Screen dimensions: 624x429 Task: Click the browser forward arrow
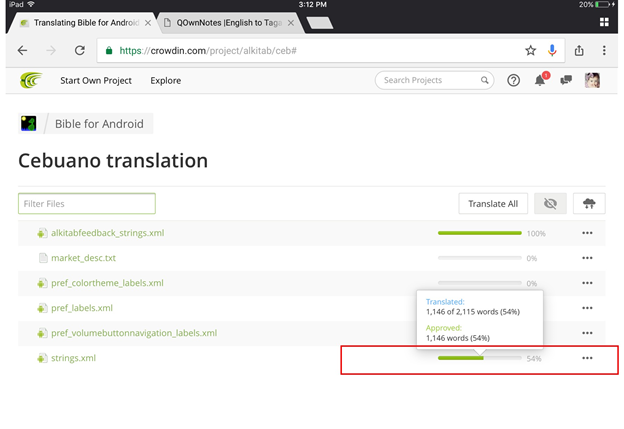pos(51,51)
